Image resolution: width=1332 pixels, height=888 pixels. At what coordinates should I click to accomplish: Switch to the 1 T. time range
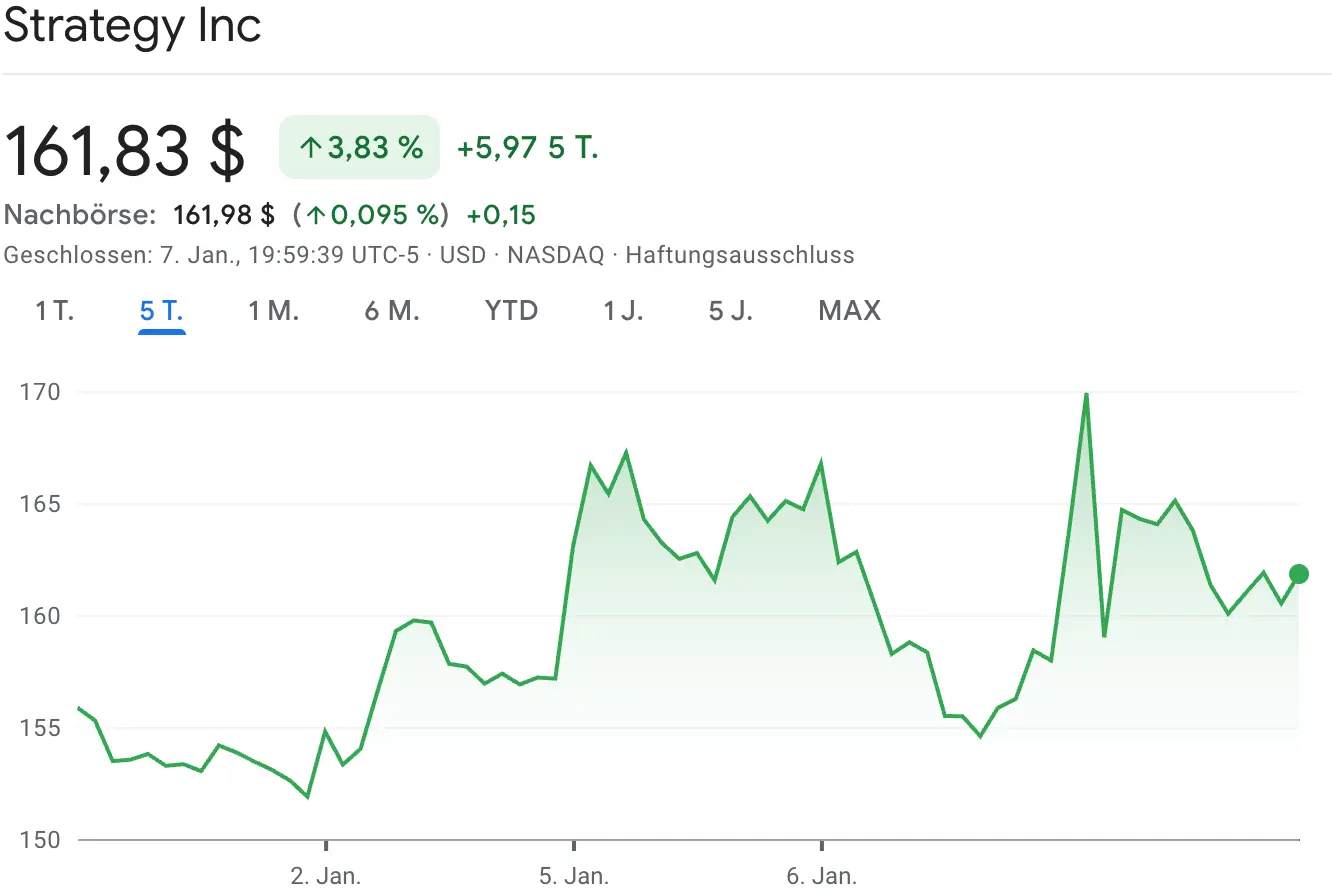pos(55,311)
